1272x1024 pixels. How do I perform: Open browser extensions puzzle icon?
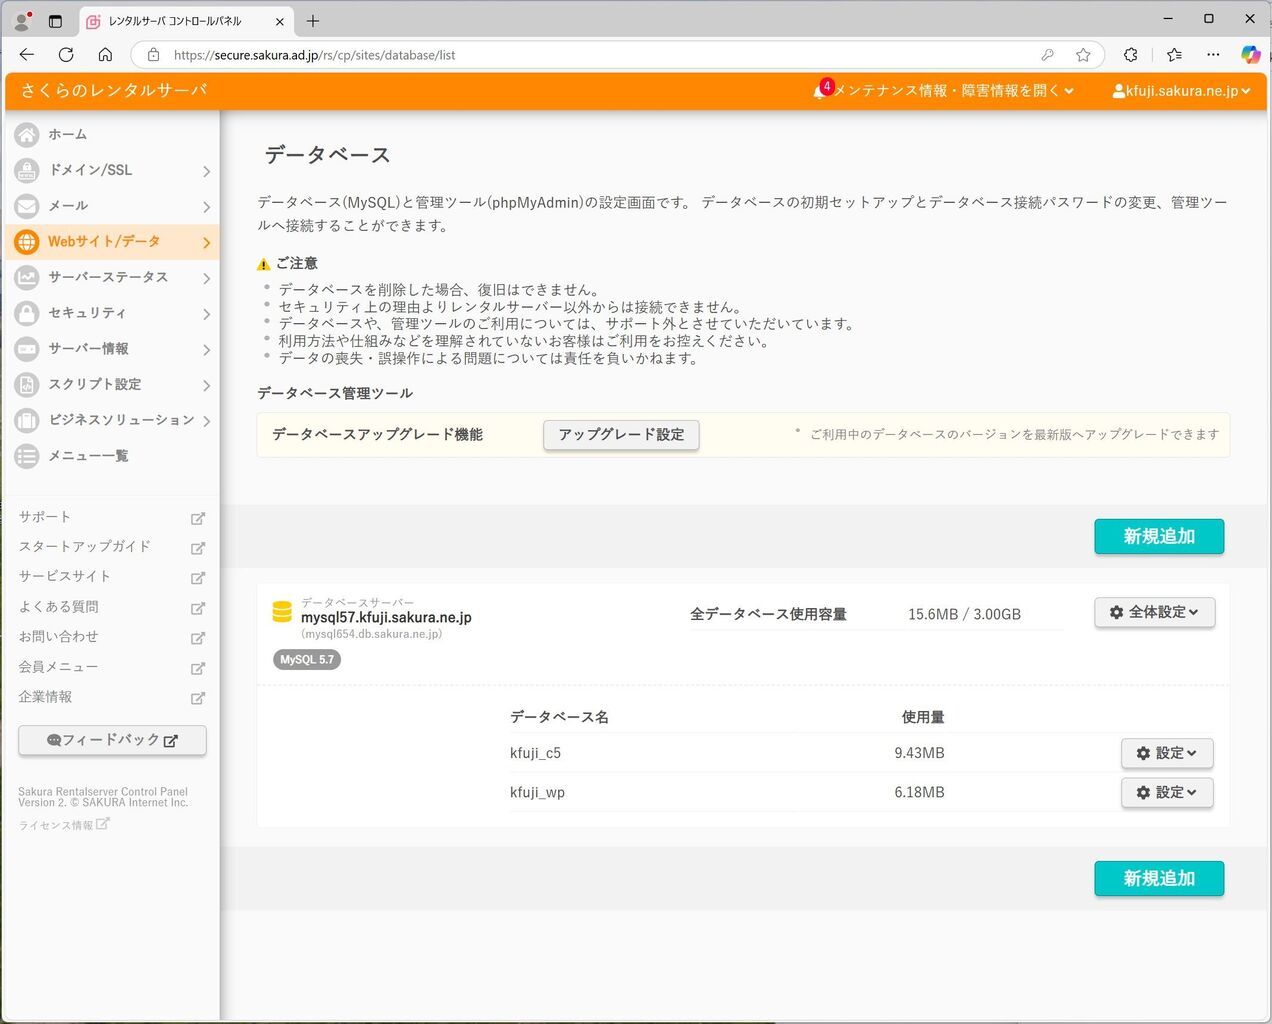(x=1131, y=55)
